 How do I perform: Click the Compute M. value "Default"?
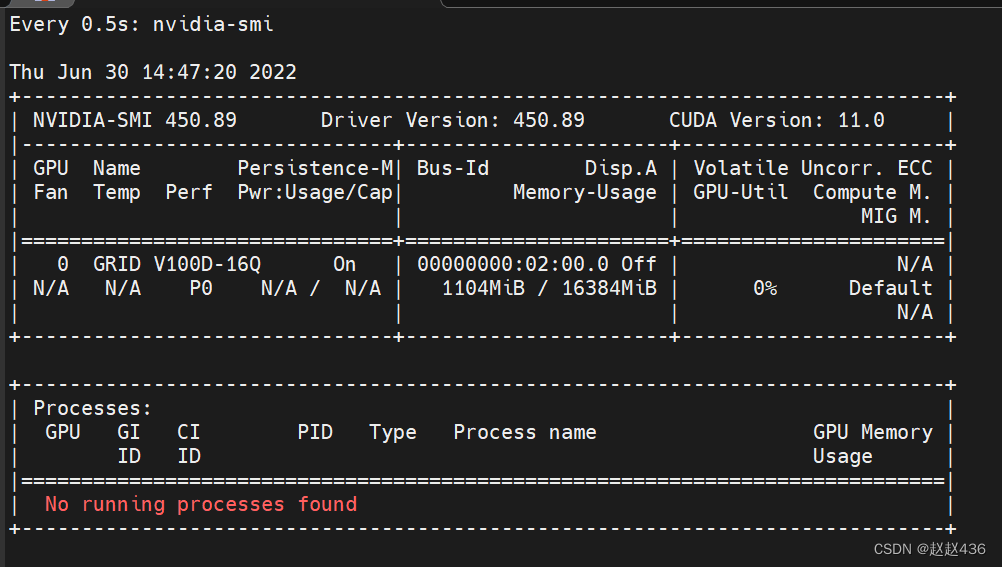(x=890, y=288)
